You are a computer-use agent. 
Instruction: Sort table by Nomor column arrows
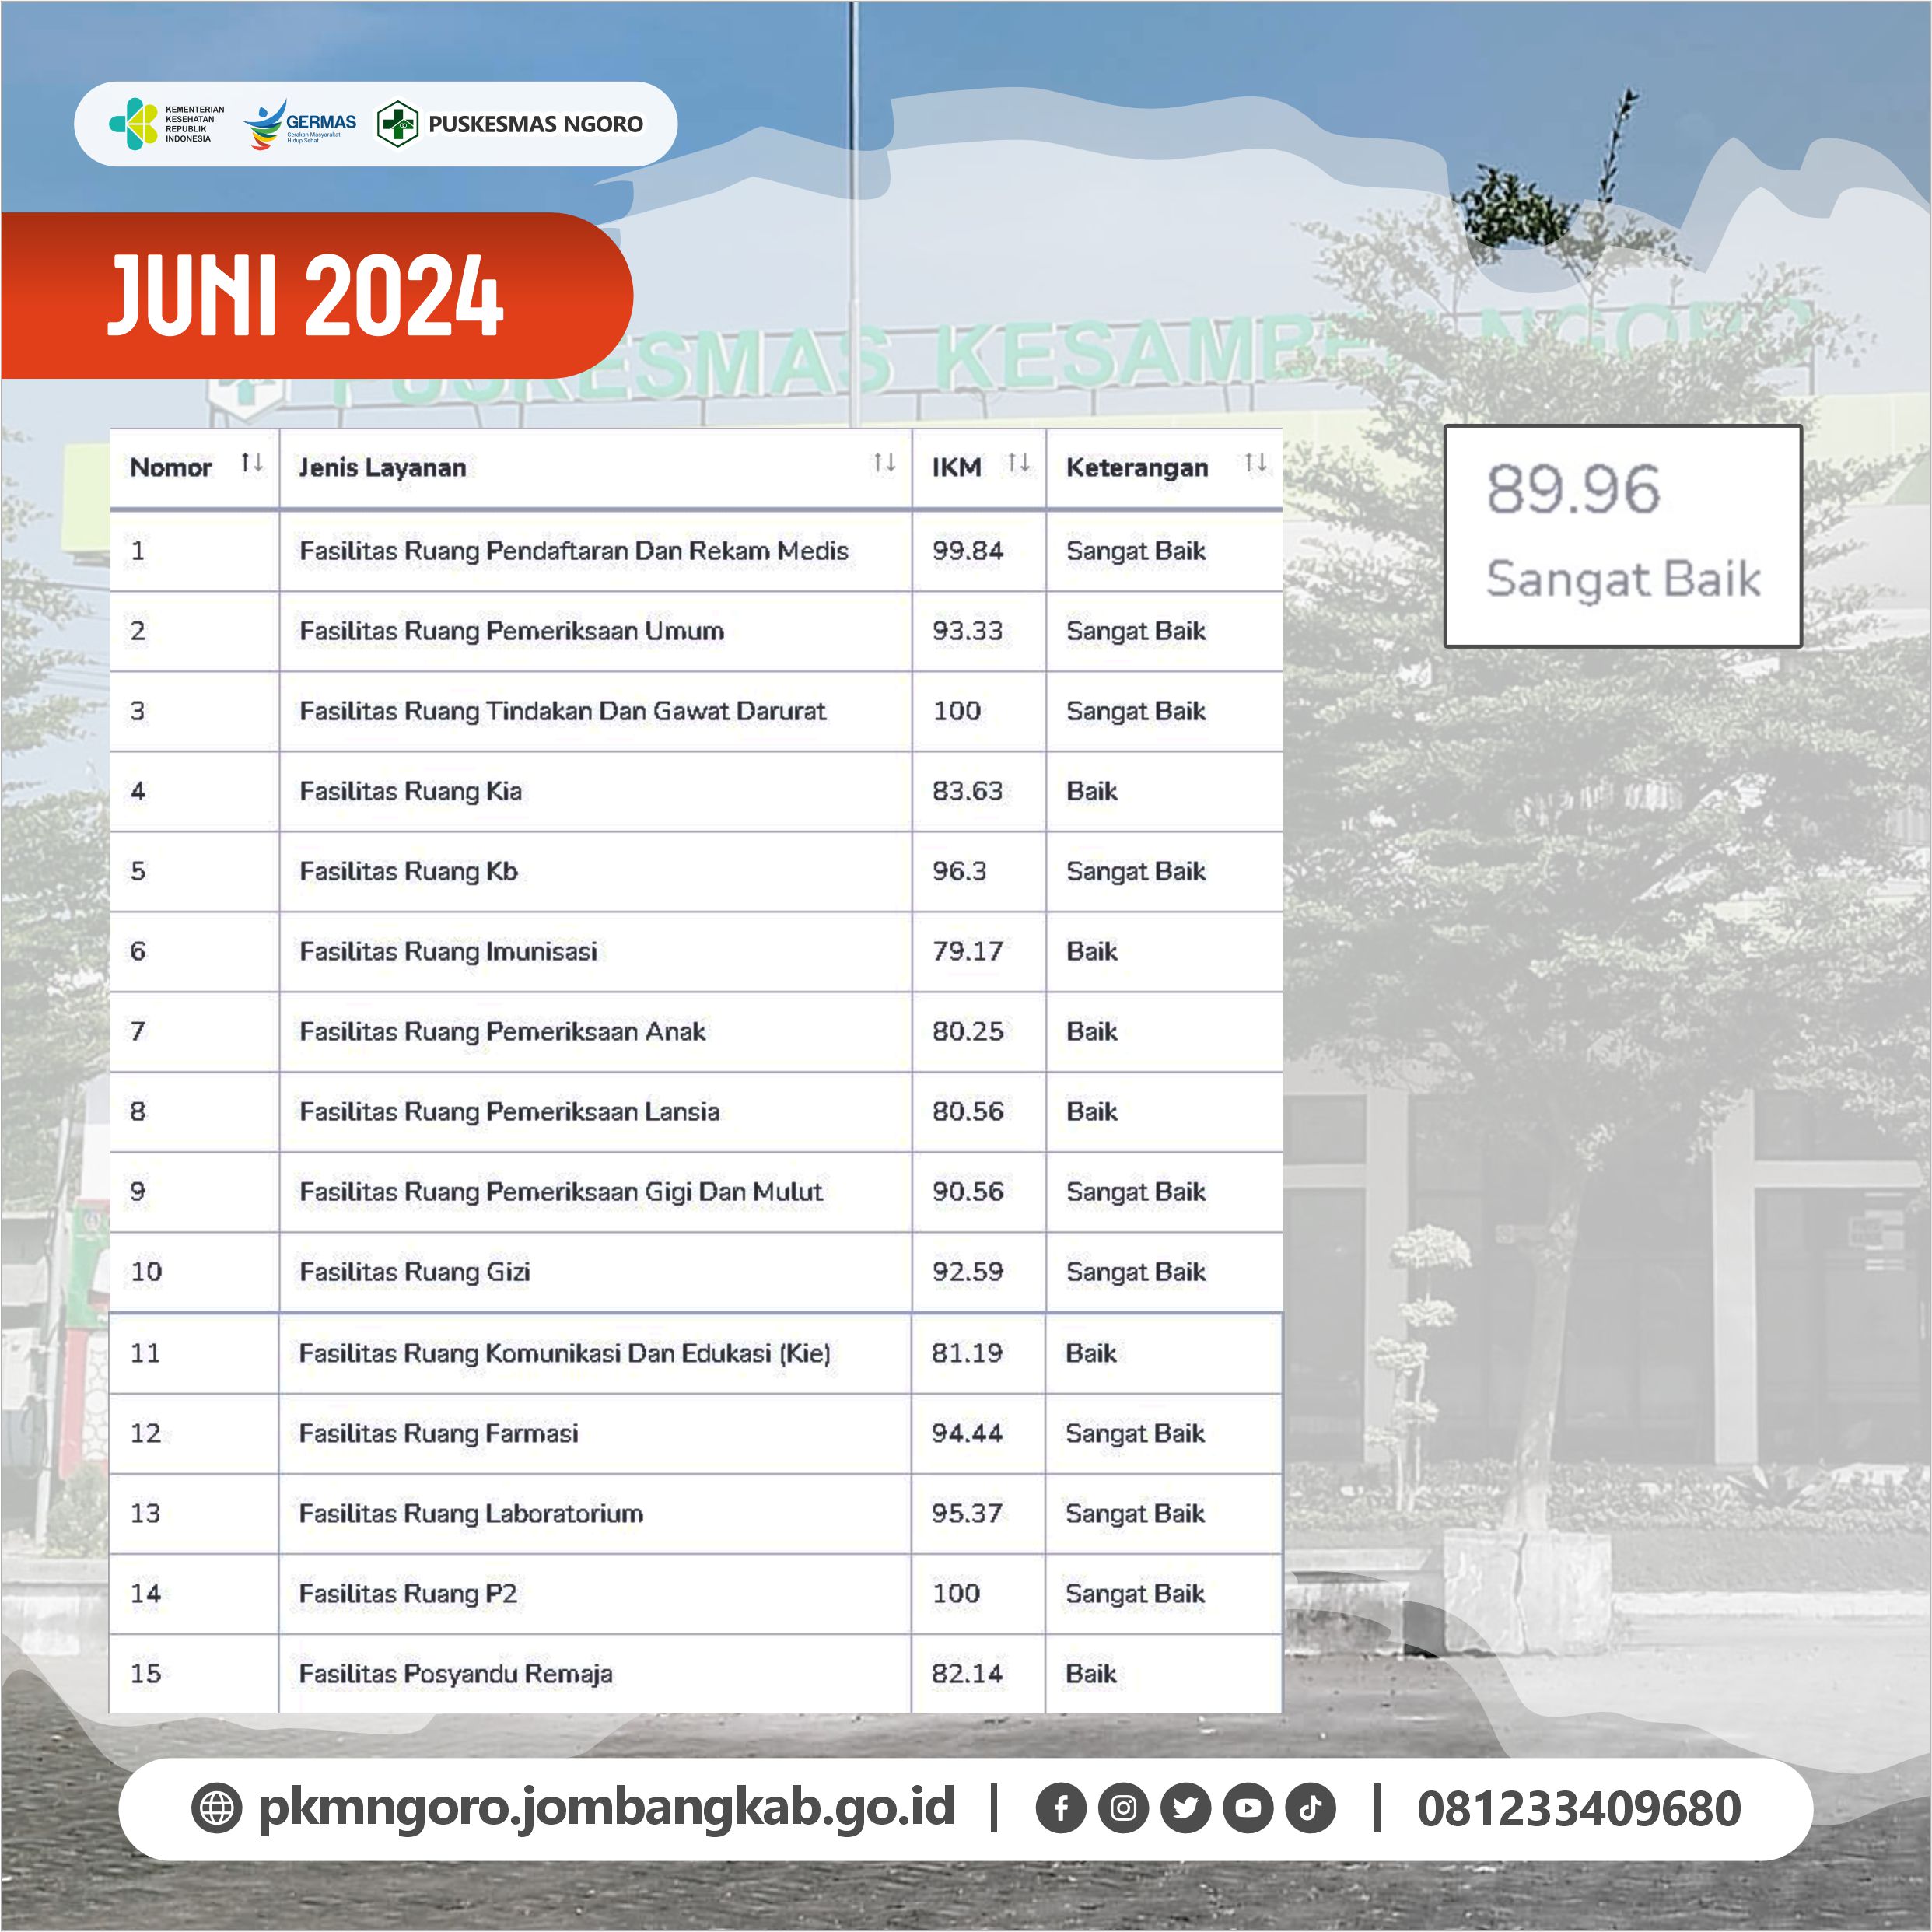tap(252, 462)
